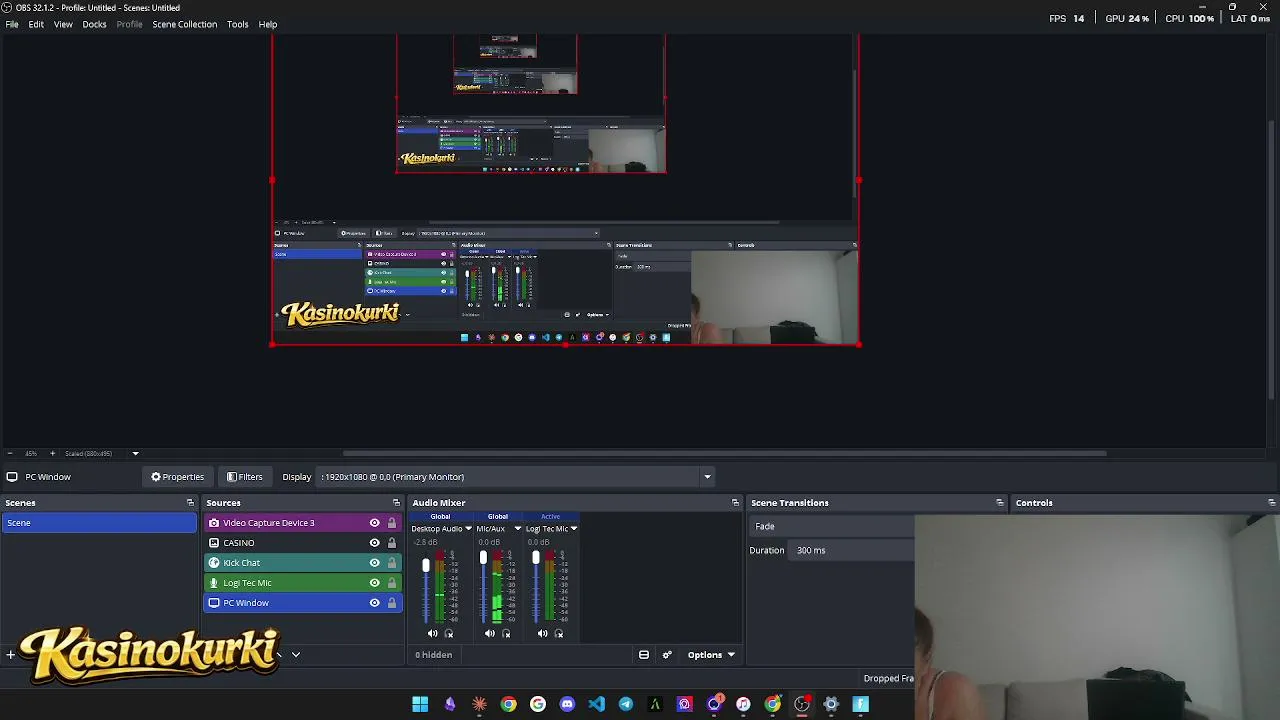The height and width of the screenshot is (720, 1280).
Task: Toggle the lock on the CASINO source
Action: tap(392, 543)
